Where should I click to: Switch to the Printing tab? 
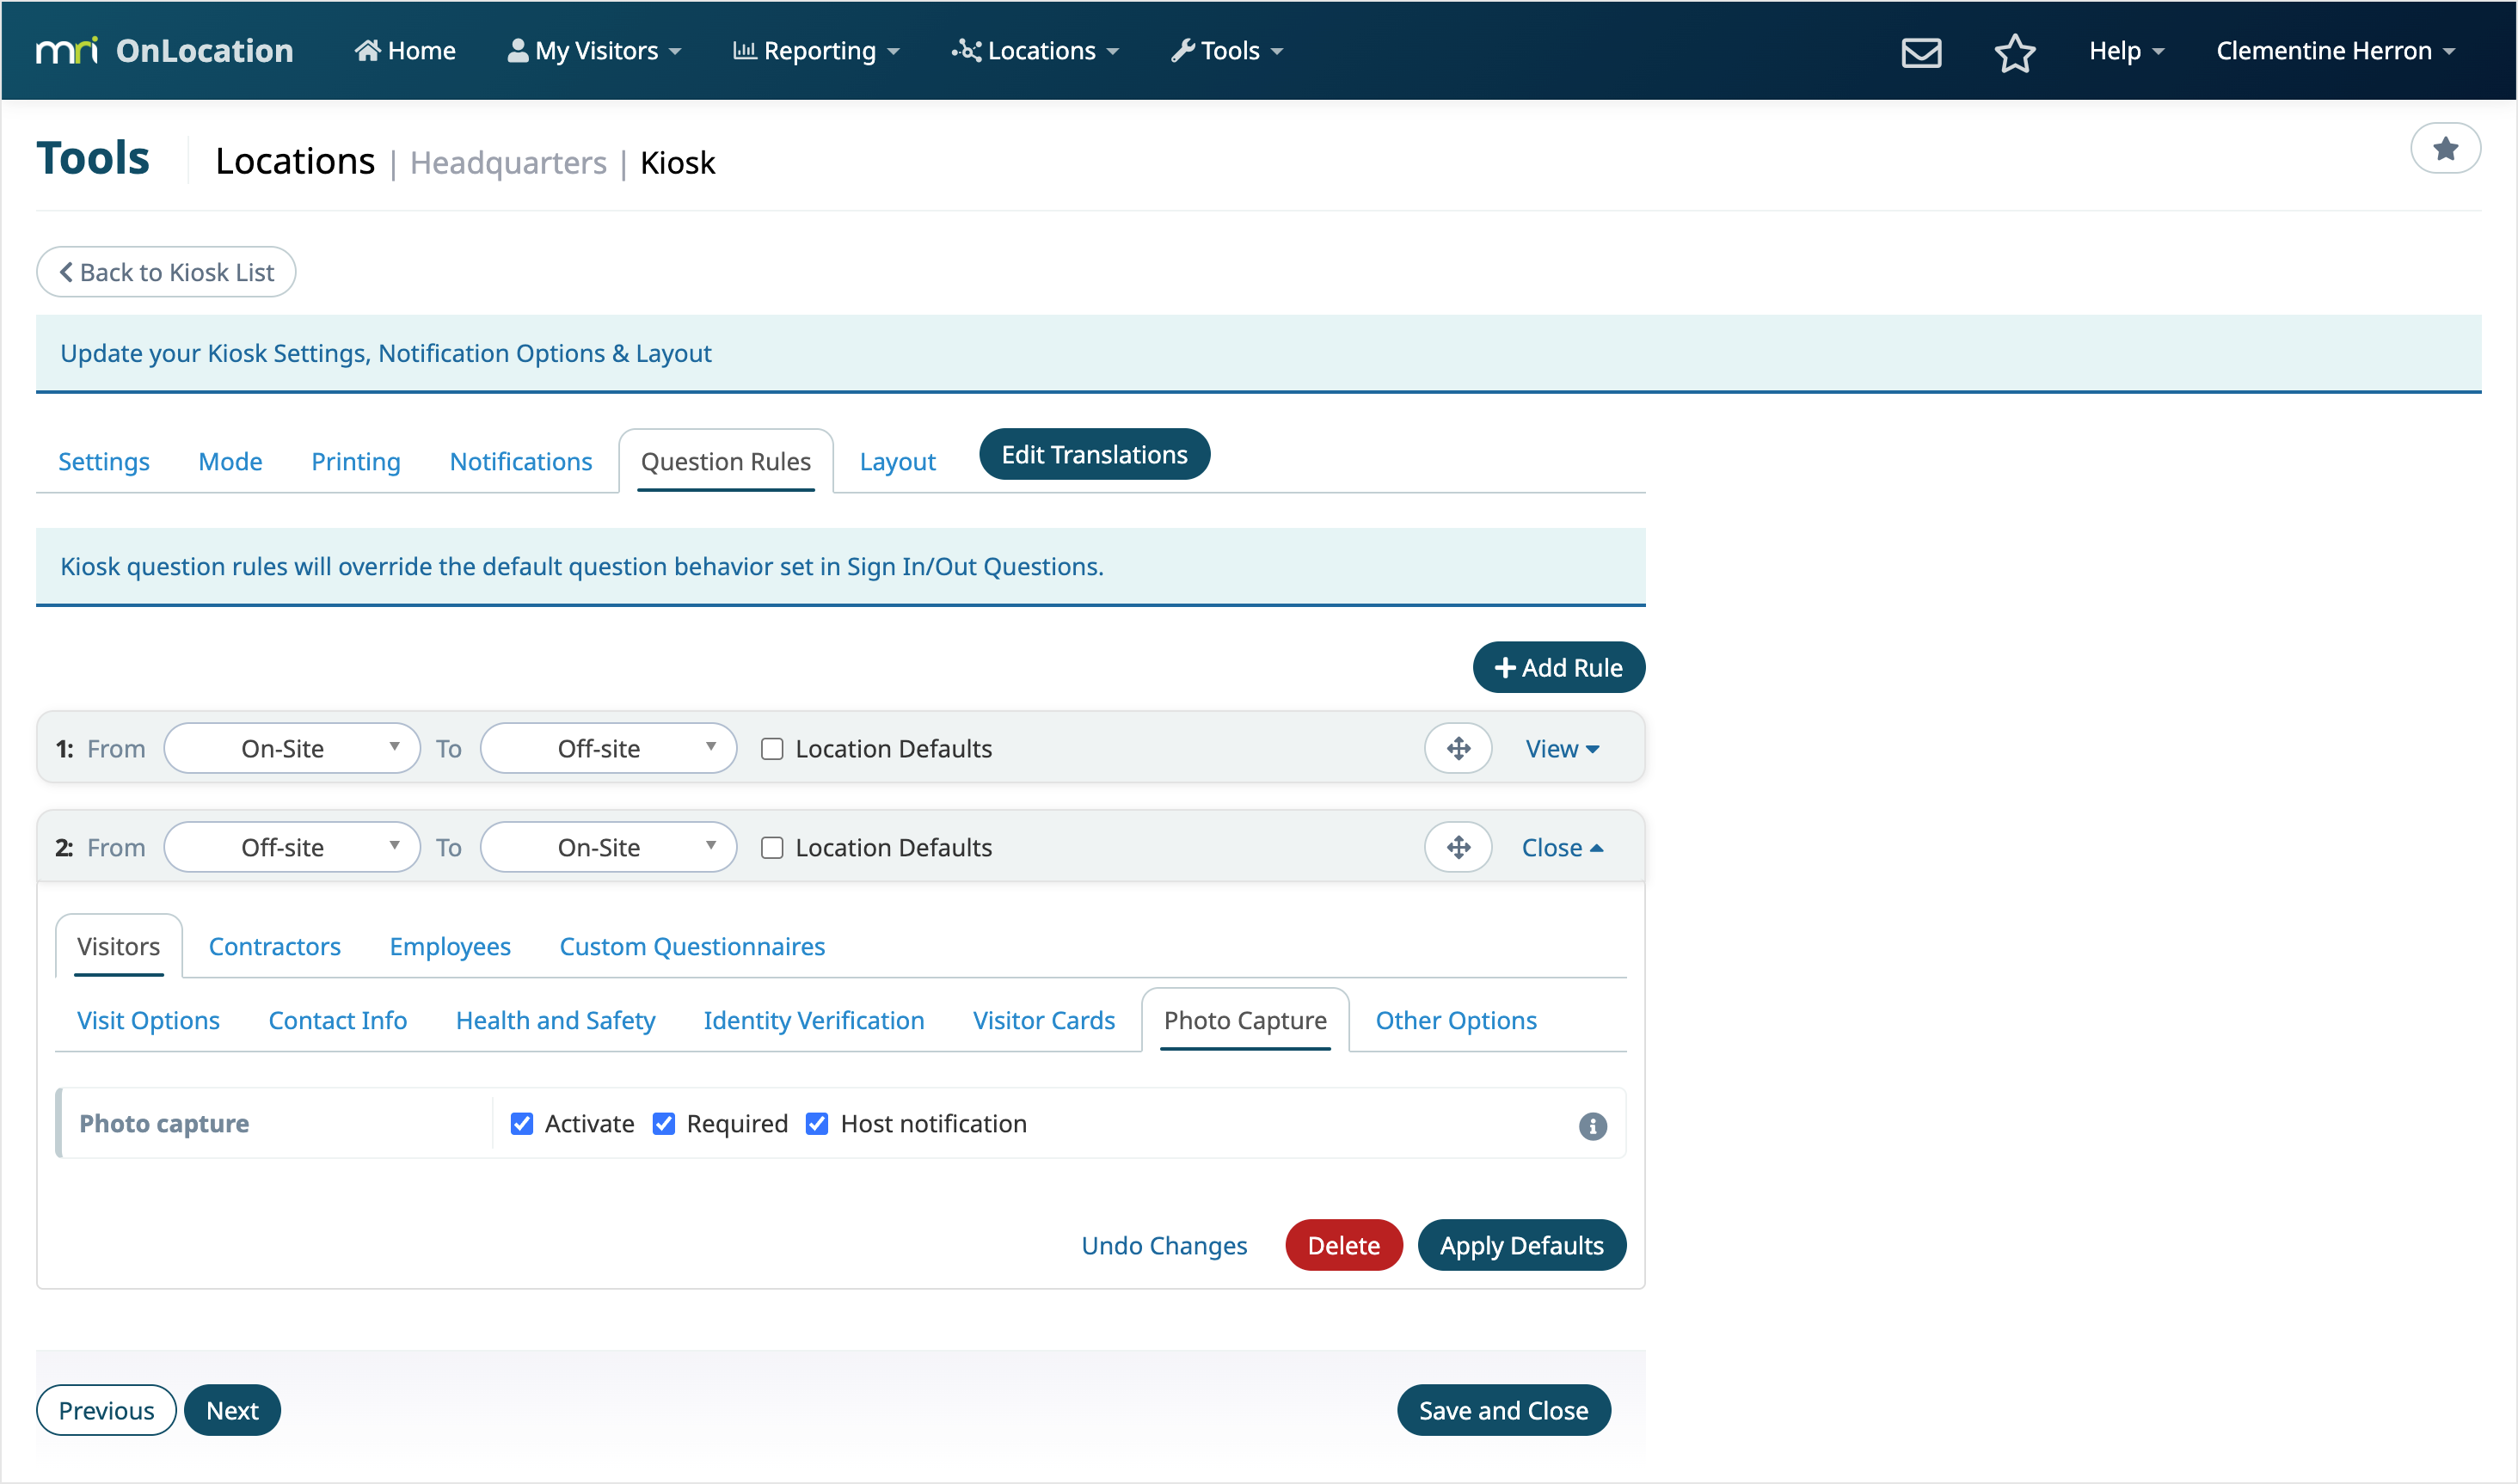point(355,461)
